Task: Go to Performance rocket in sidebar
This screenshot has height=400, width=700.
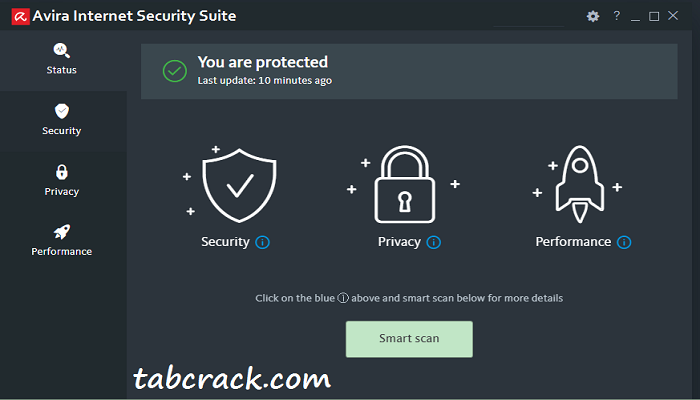Action: point(62,240)
